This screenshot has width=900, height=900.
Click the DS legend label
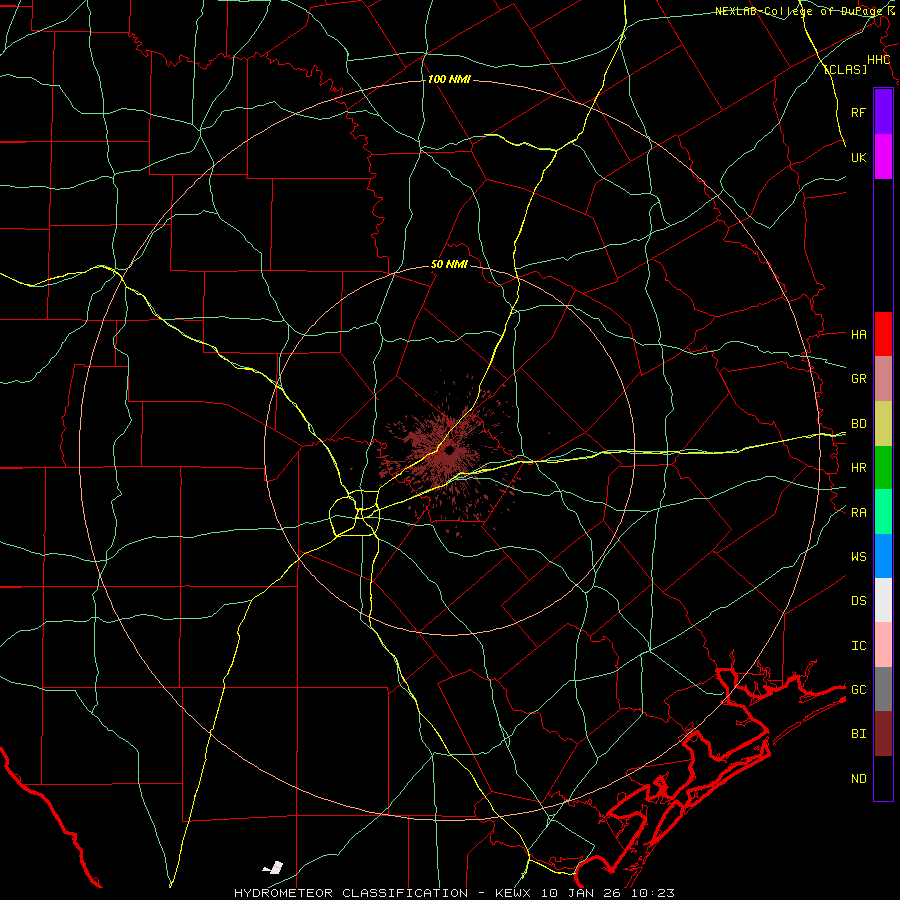click(x=858, y=600)
